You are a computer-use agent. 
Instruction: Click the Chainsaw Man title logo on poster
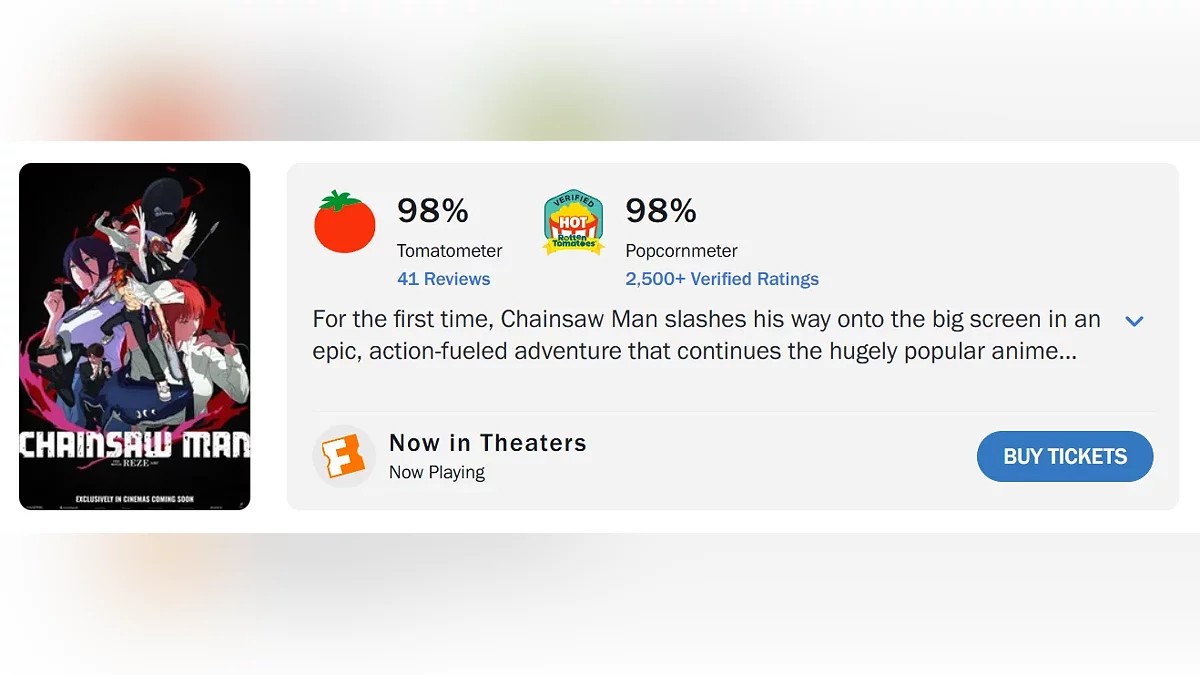pos(135,445)
